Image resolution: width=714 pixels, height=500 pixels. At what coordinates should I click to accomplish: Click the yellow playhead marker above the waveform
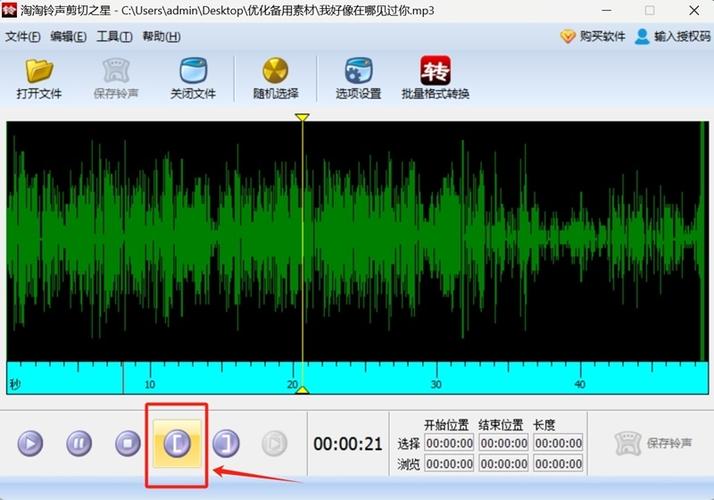(x=302, y=117)
